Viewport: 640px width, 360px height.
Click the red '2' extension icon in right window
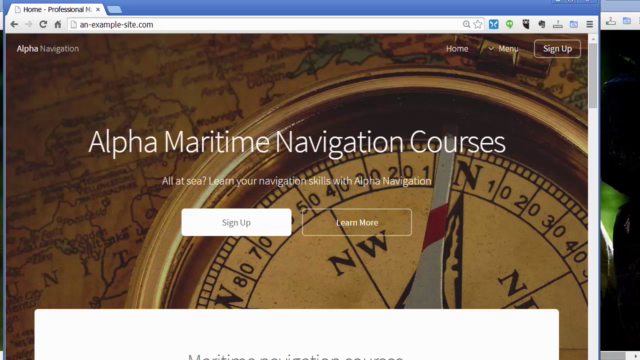pyautogui.click(x=611, y=21)
